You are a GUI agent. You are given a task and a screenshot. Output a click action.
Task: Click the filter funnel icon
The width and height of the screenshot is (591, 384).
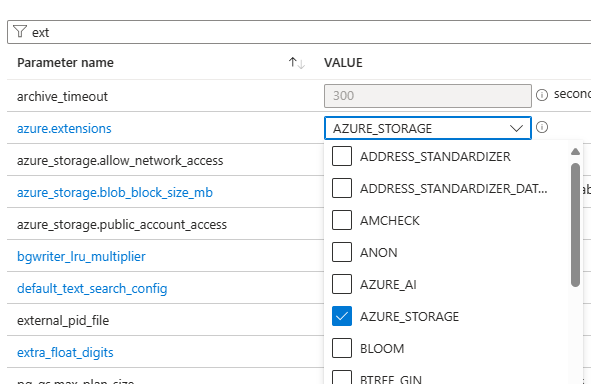(20, 32)
